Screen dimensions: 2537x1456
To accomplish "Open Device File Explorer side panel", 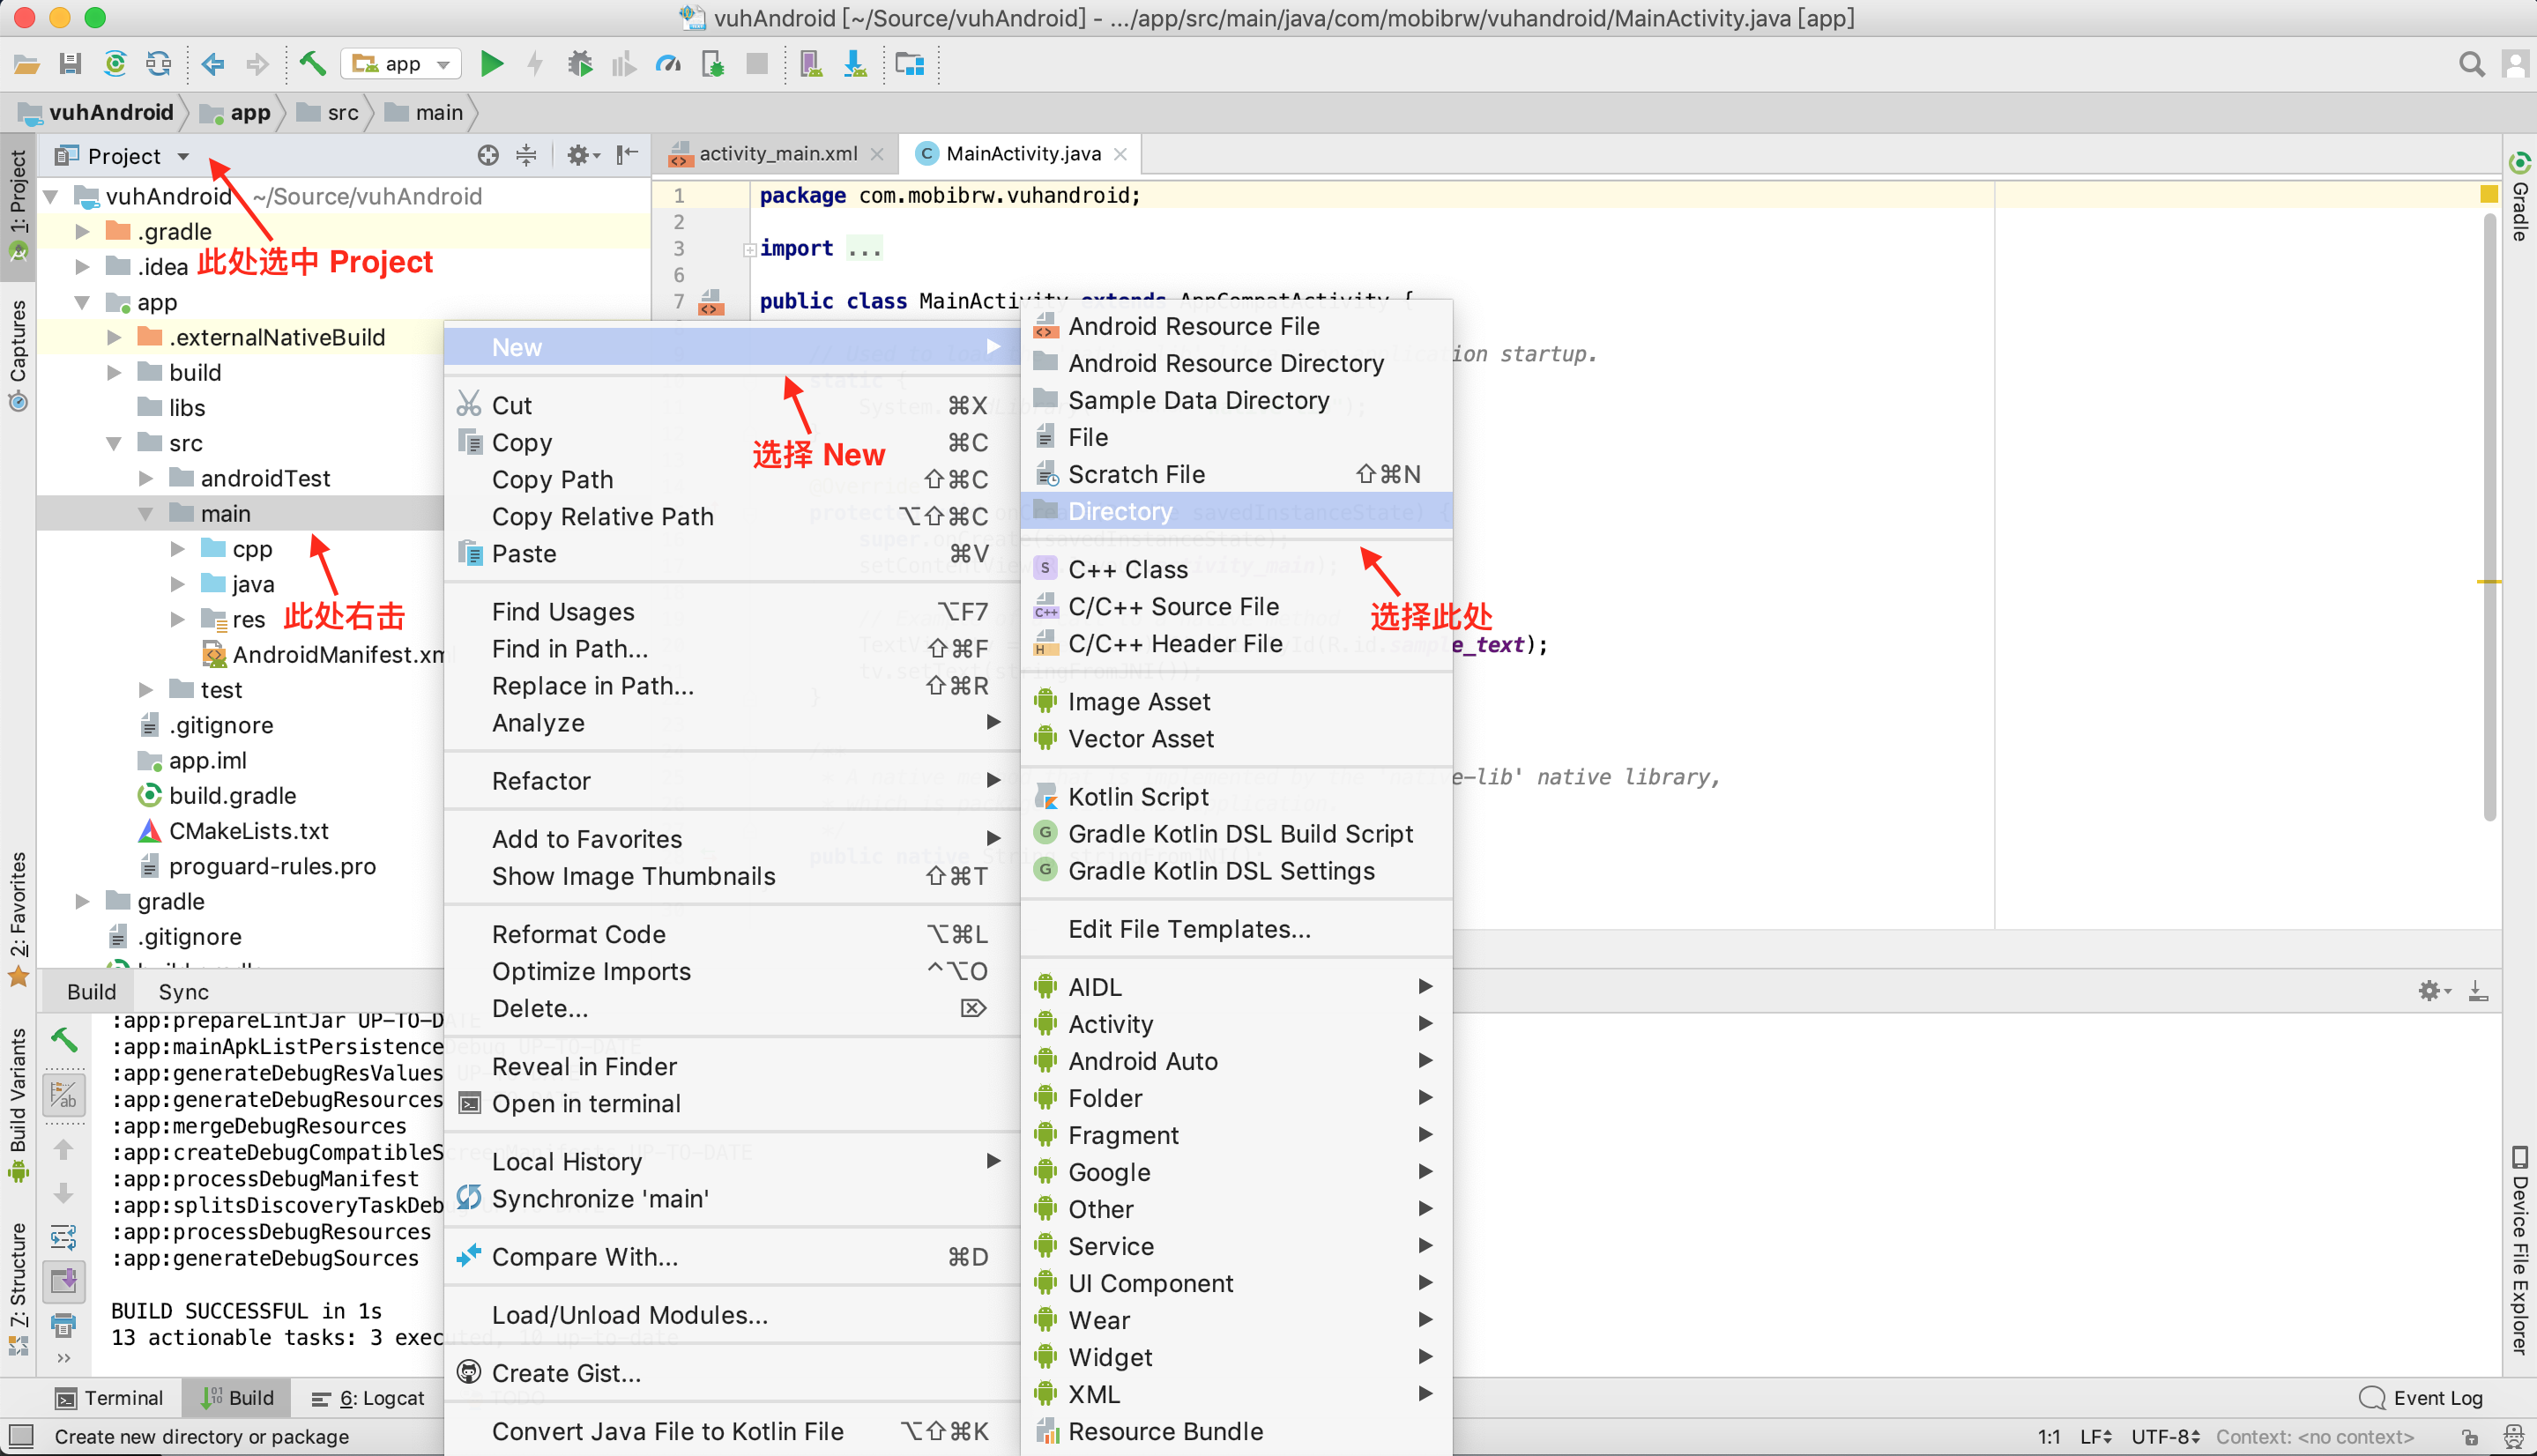I will (x=2520, y=1250).
